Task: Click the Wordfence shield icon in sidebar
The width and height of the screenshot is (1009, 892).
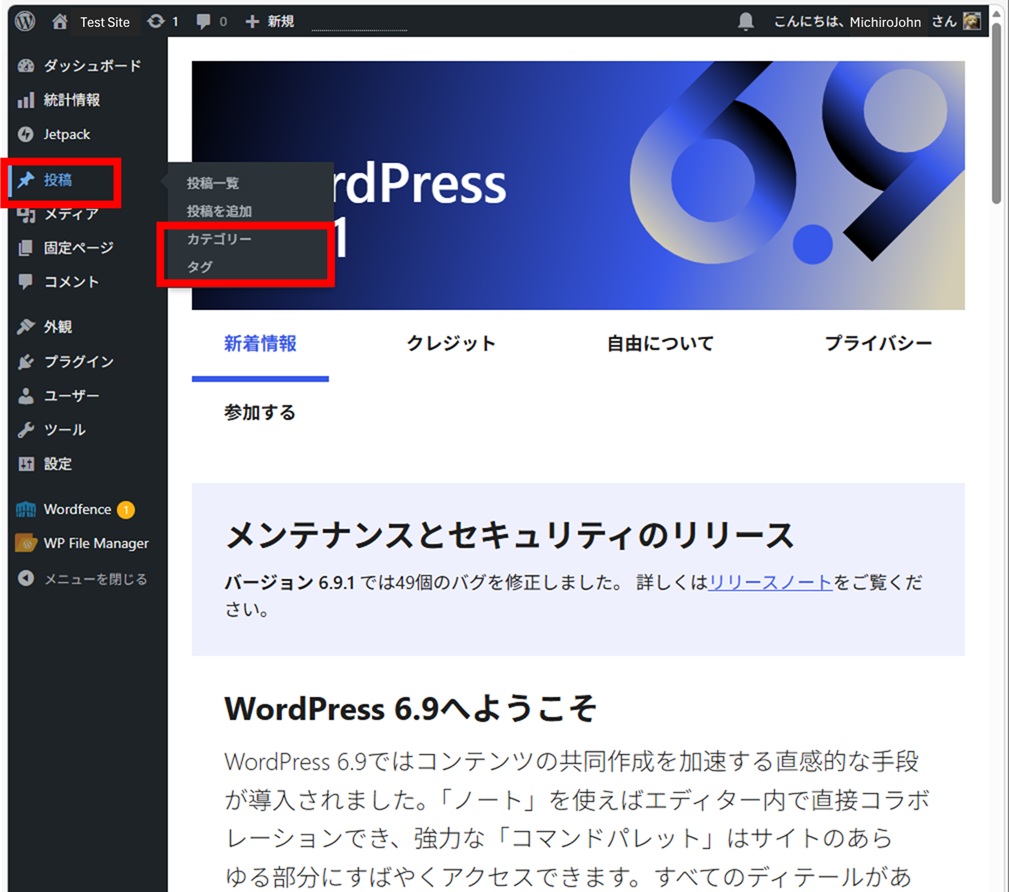Action: (x=26, y=509)
